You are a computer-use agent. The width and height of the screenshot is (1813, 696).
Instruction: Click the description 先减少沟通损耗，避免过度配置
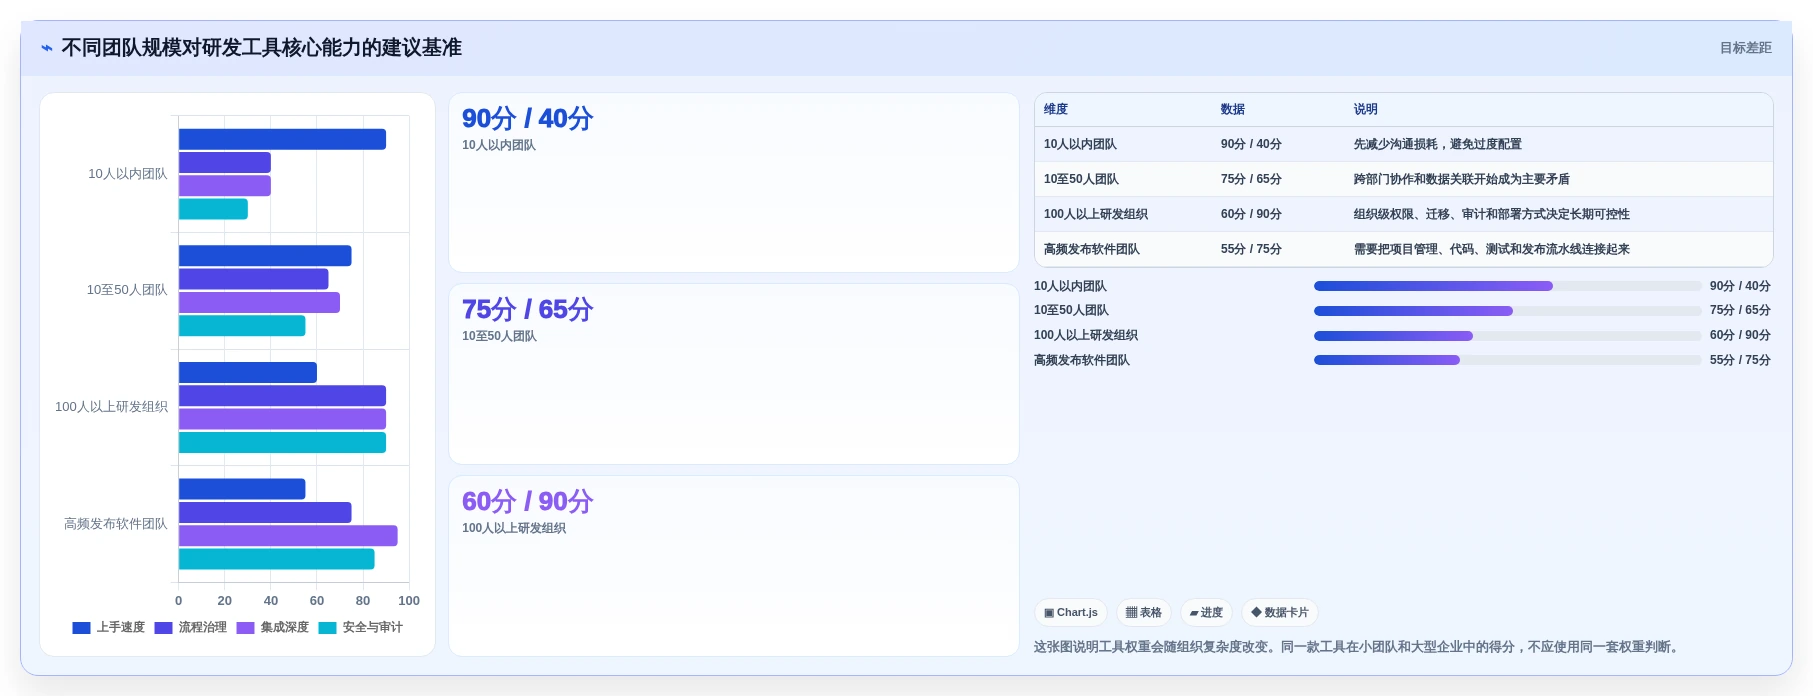click(1438, 144)
